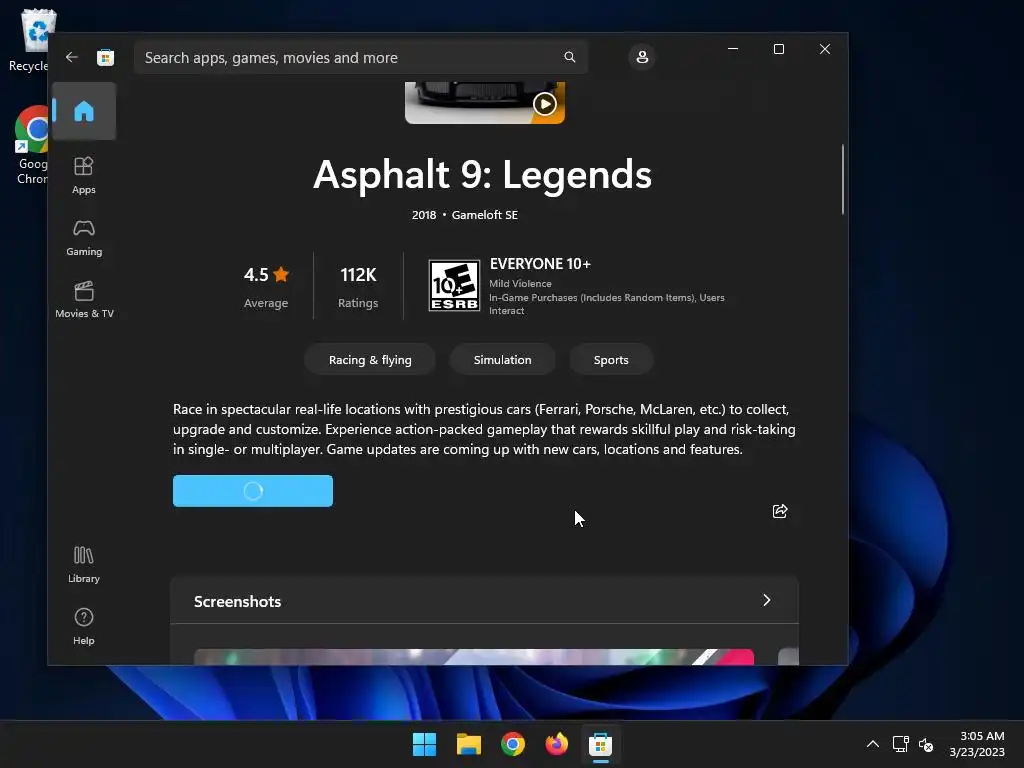Click the blue loading install button

coord(253,491)
